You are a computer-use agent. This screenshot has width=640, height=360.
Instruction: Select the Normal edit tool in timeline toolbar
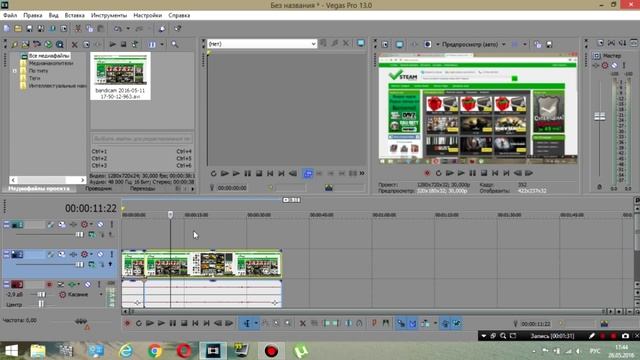click(247, 323)
